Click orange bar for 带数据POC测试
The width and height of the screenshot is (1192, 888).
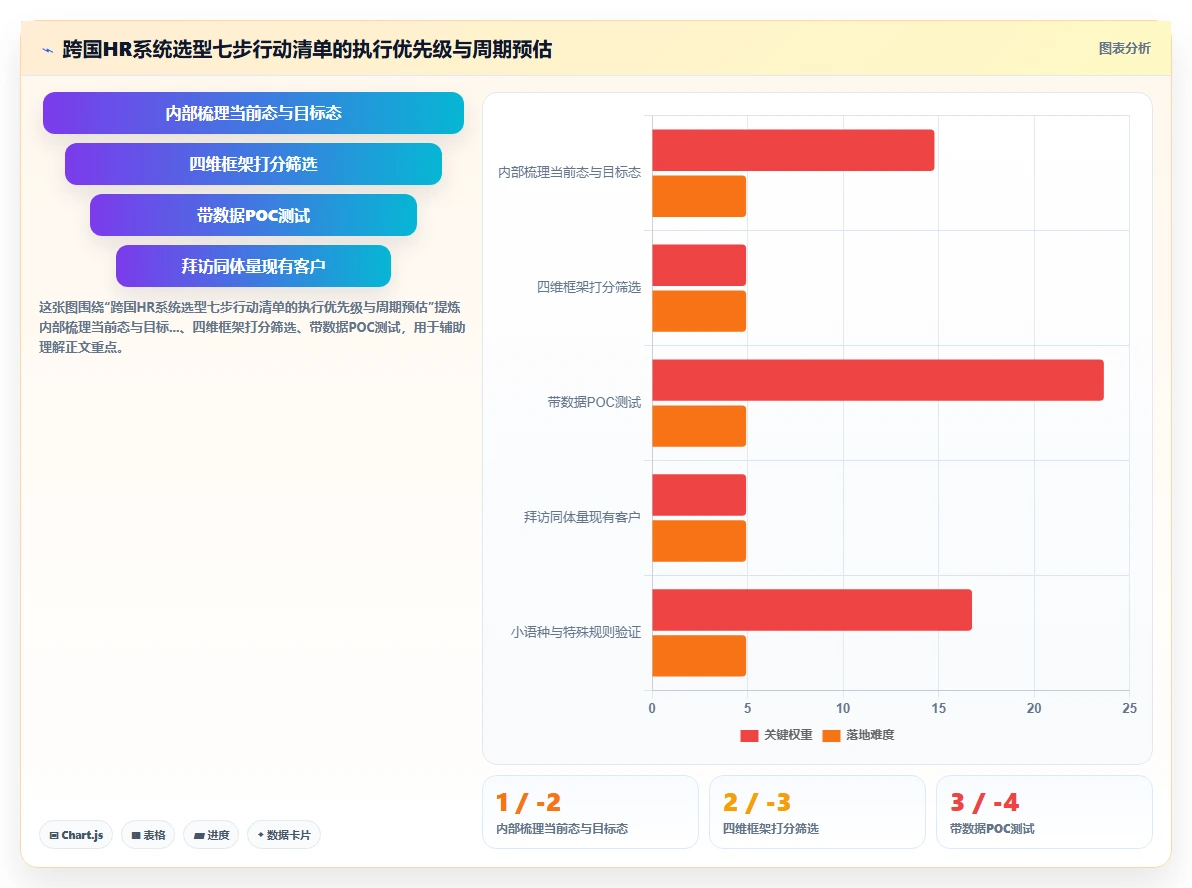699,427
